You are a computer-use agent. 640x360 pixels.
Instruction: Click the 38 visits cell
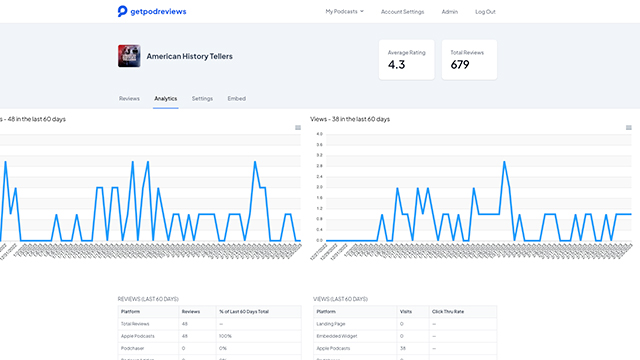tap(403, 348)
